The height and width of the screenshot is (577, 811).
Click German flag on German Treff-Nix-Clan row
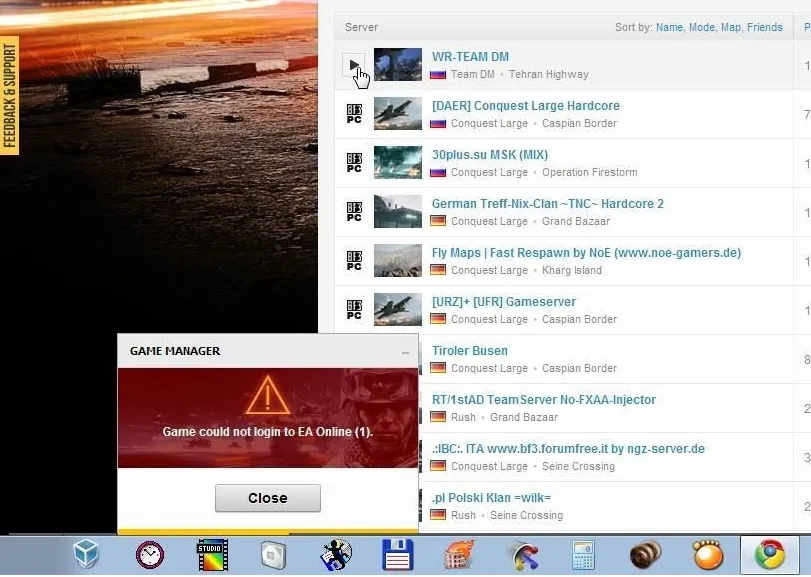[x=438, y=221]
